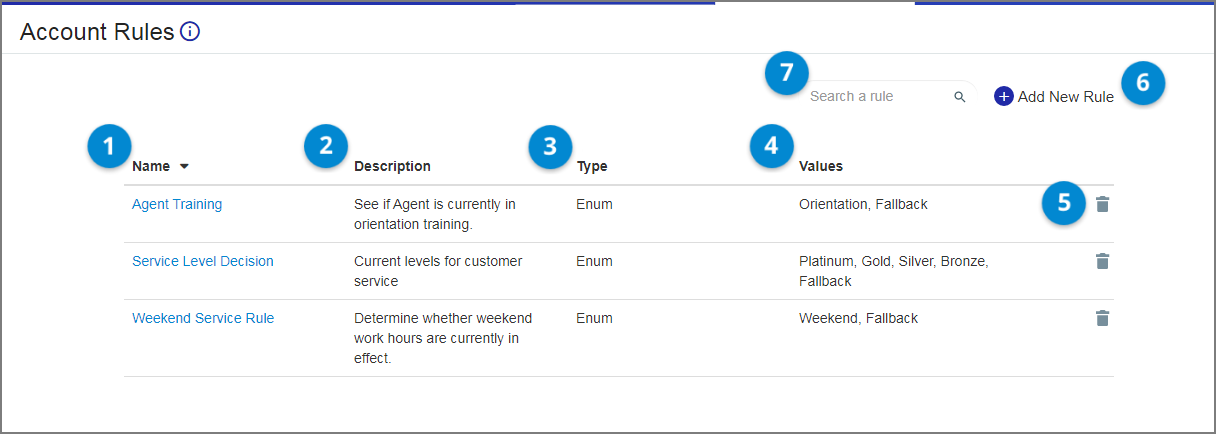Click the Name column header text

tap(151, 166)
